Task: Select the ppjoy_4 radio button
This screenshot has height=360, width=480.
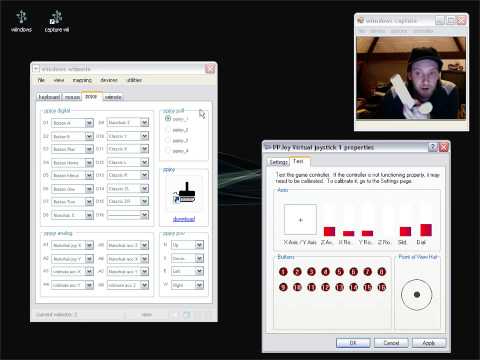Action: click(168, 151)
